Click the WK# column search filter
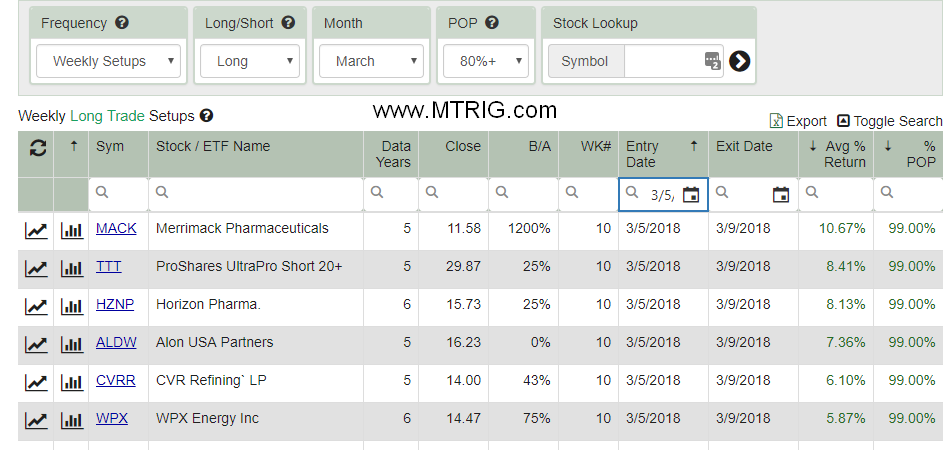The width and height of the screenshot is (952, 450). point(588,194)
